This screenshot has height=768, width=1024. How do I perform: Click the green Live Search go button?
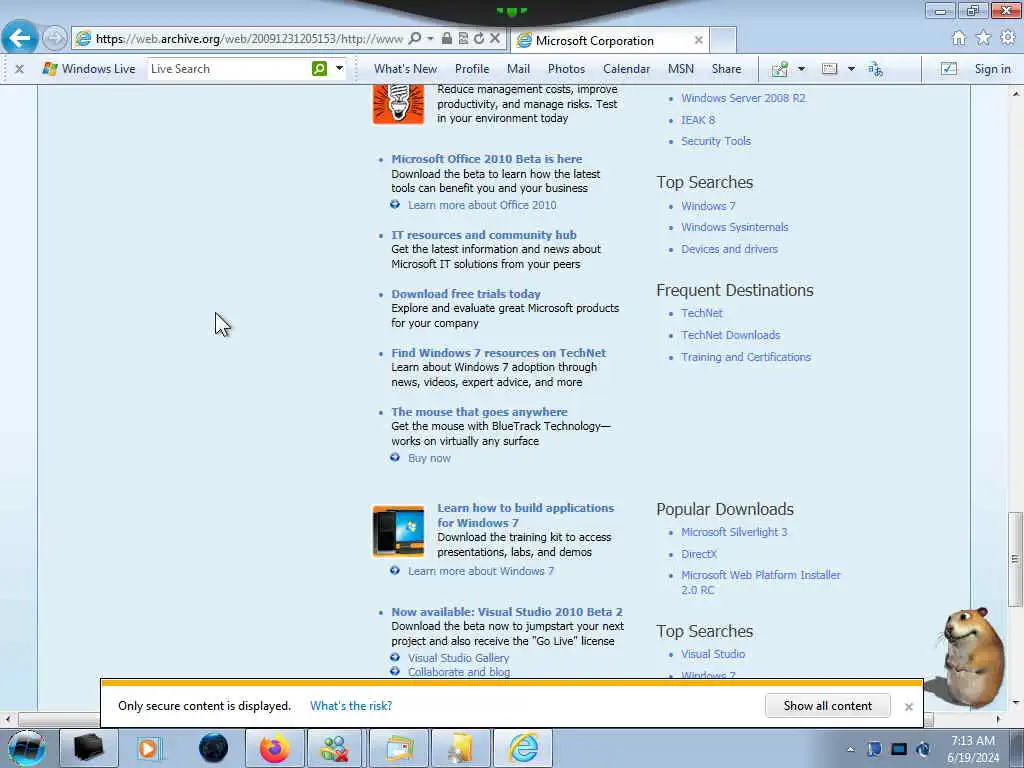(319, 69)
